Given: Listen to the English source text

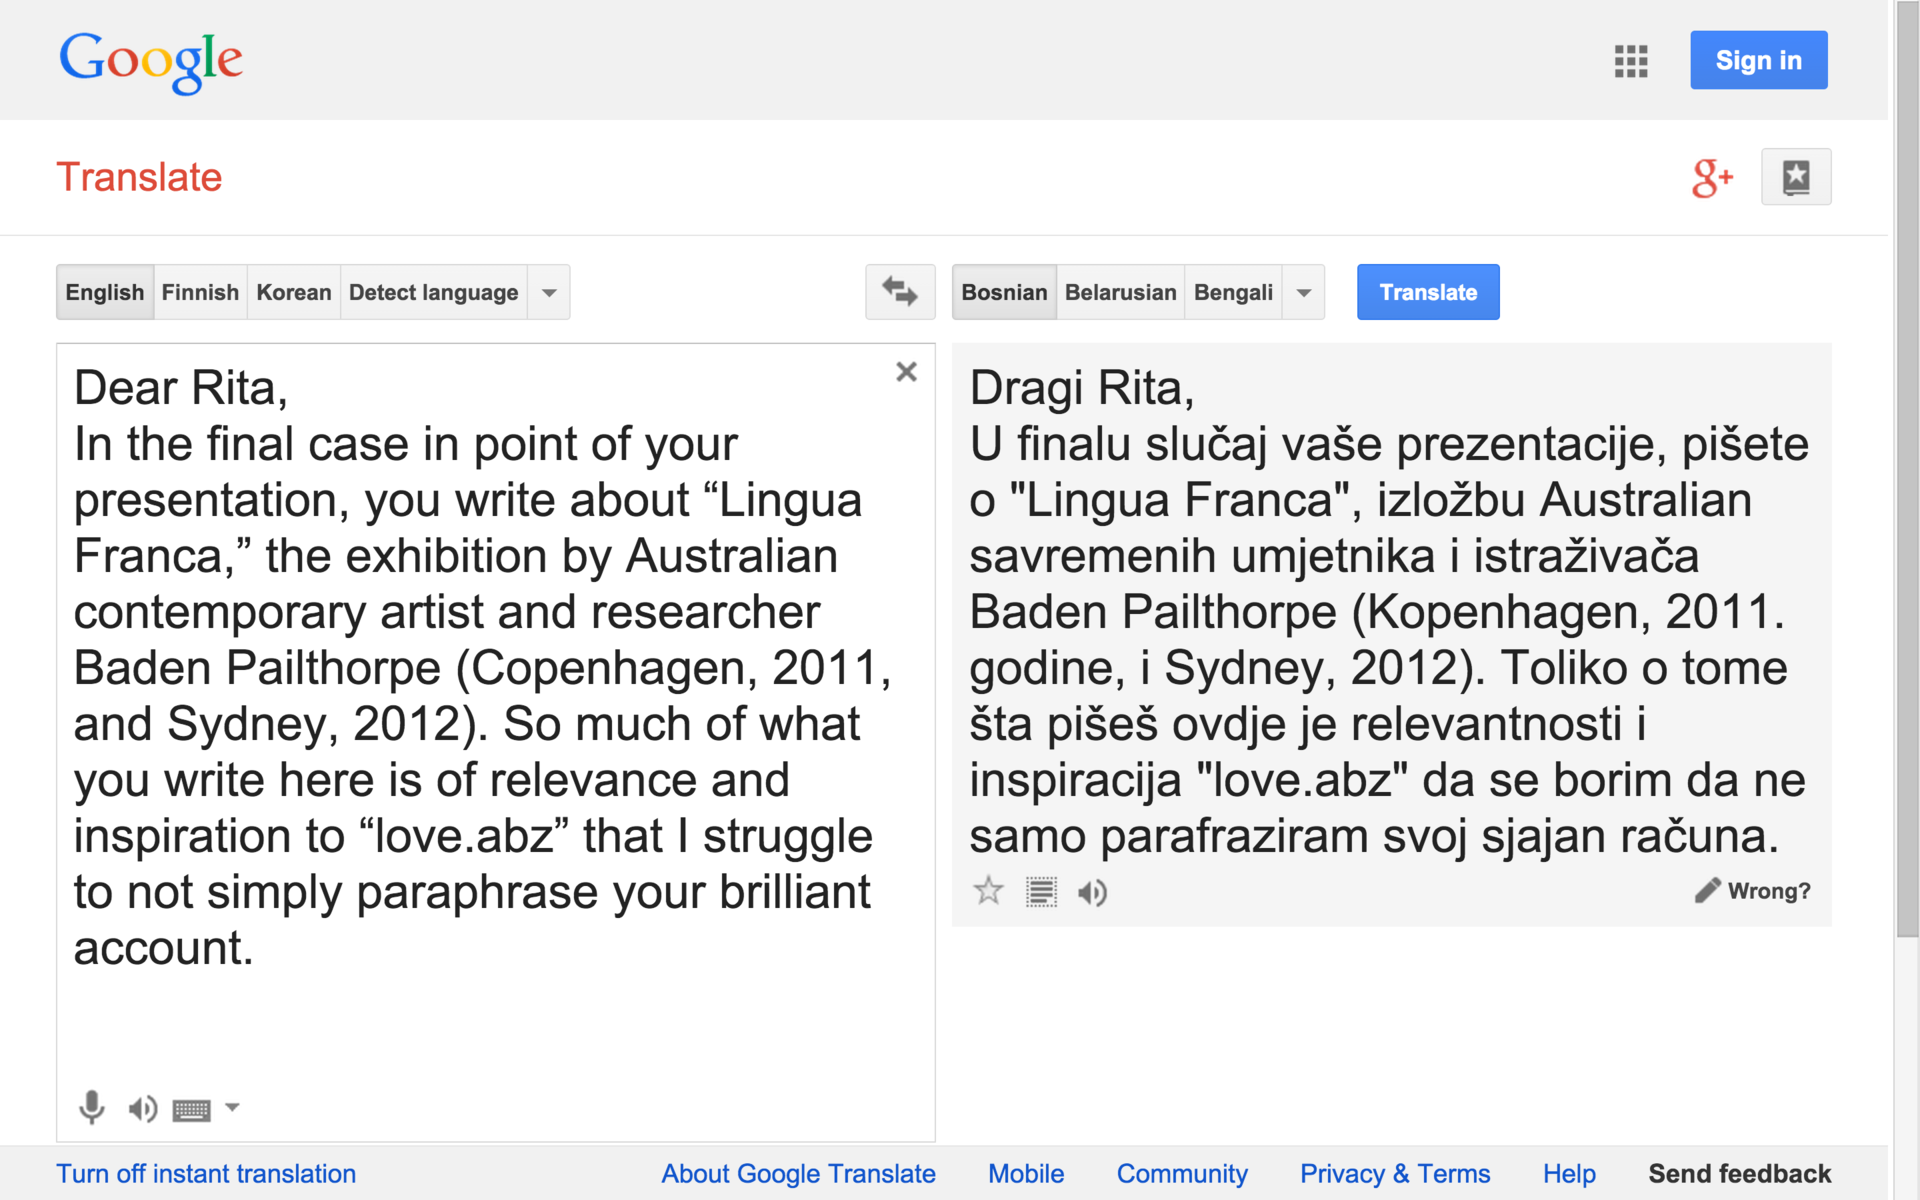Looking at the screenshot, I should (142, 1108).
